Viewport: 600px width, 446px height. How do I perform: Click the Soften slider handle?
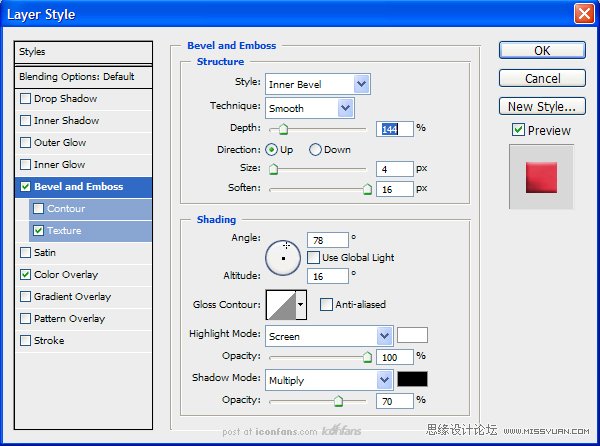click(367, 189)
